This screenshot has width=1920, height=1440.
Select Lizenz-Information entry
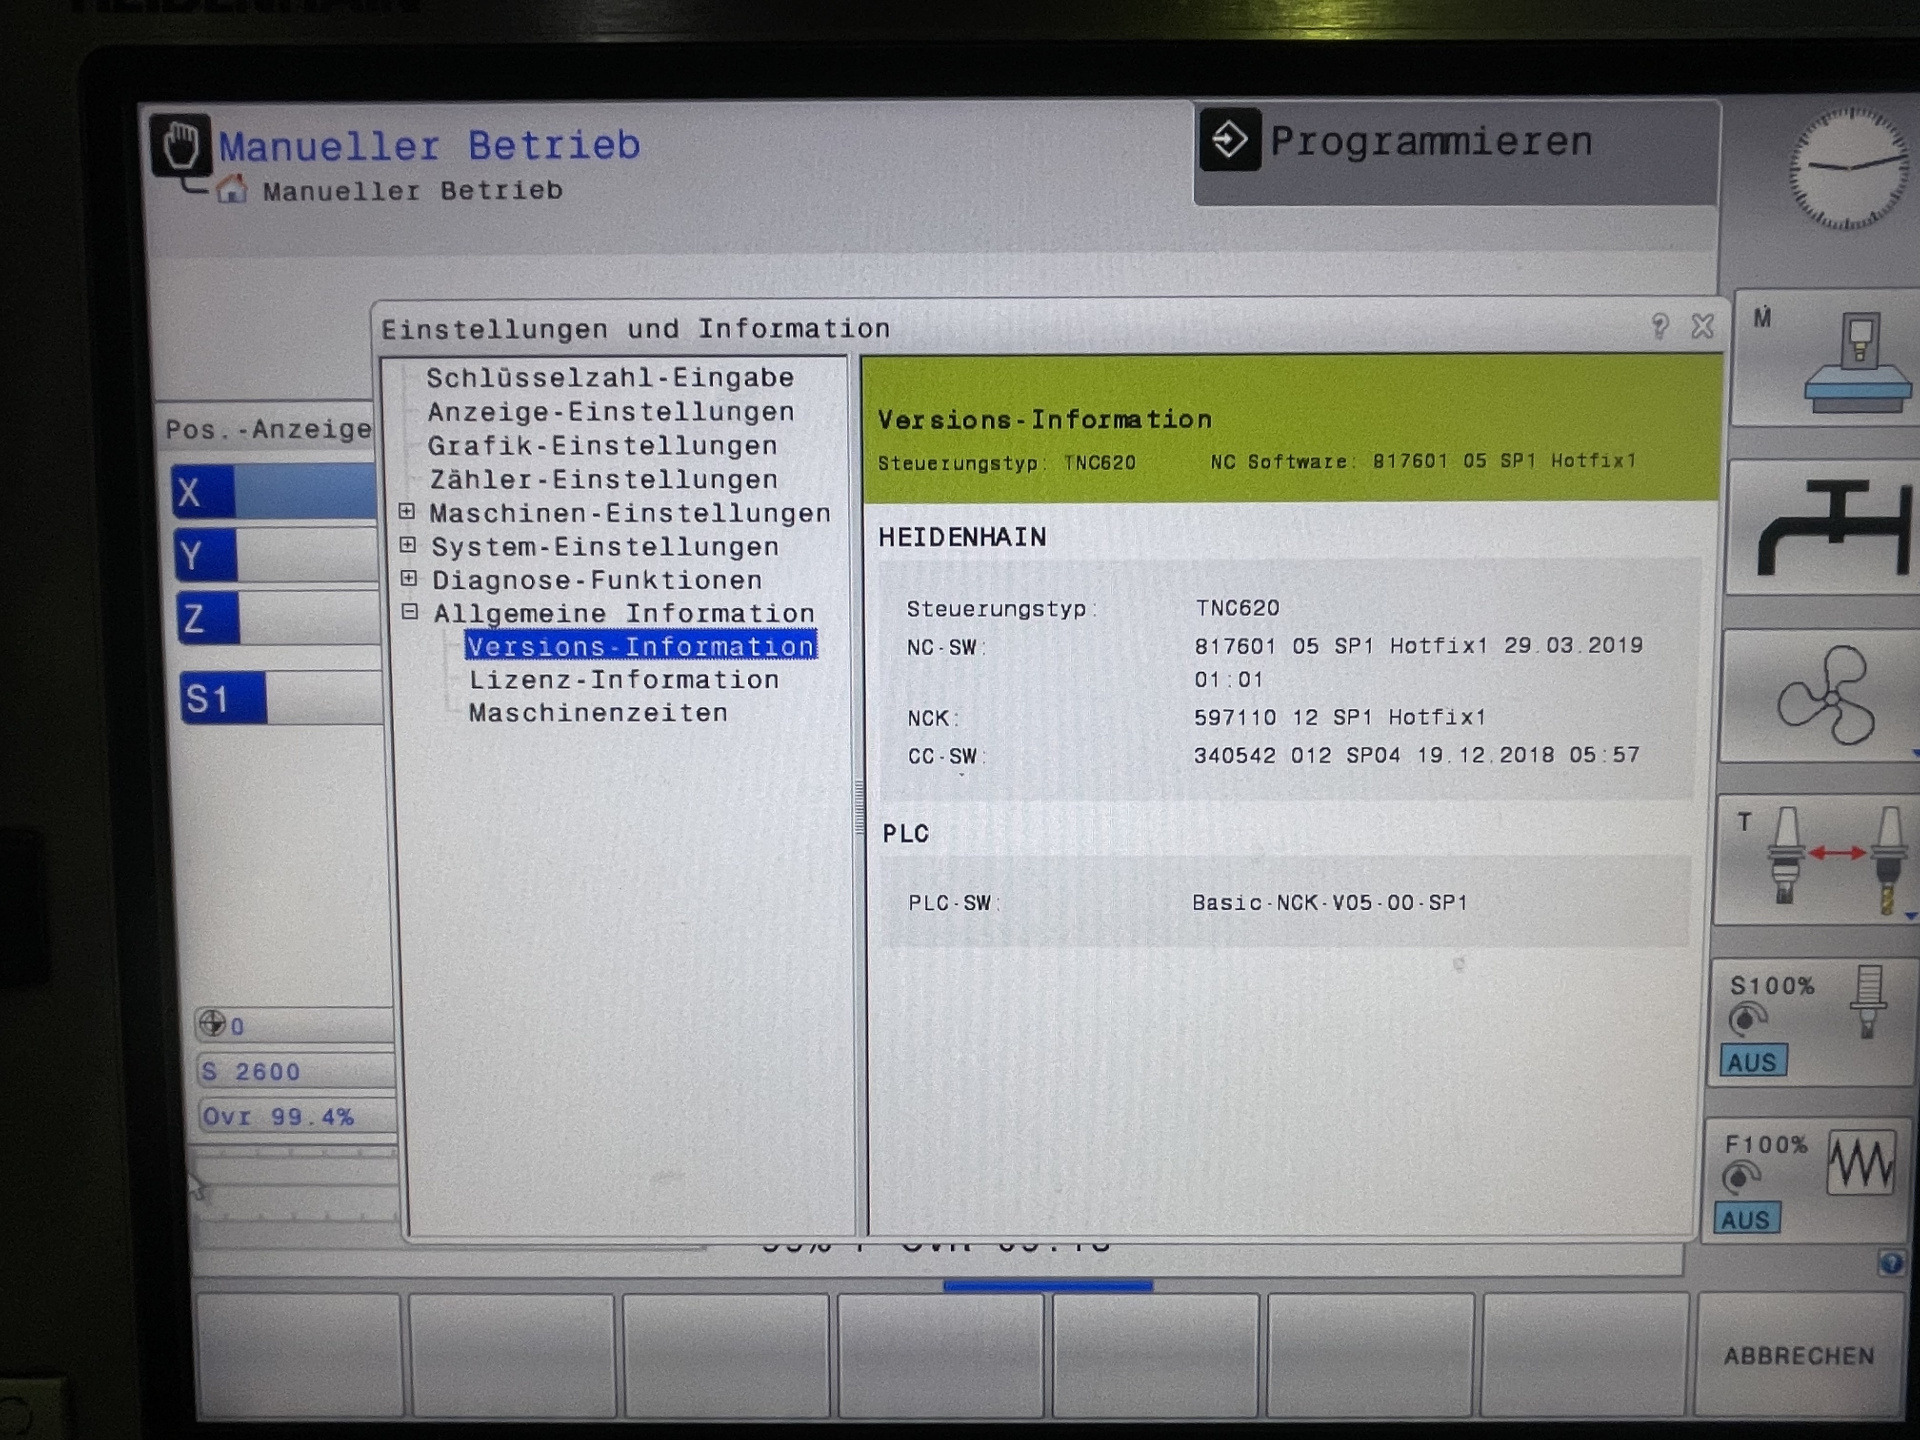[624, 680]
